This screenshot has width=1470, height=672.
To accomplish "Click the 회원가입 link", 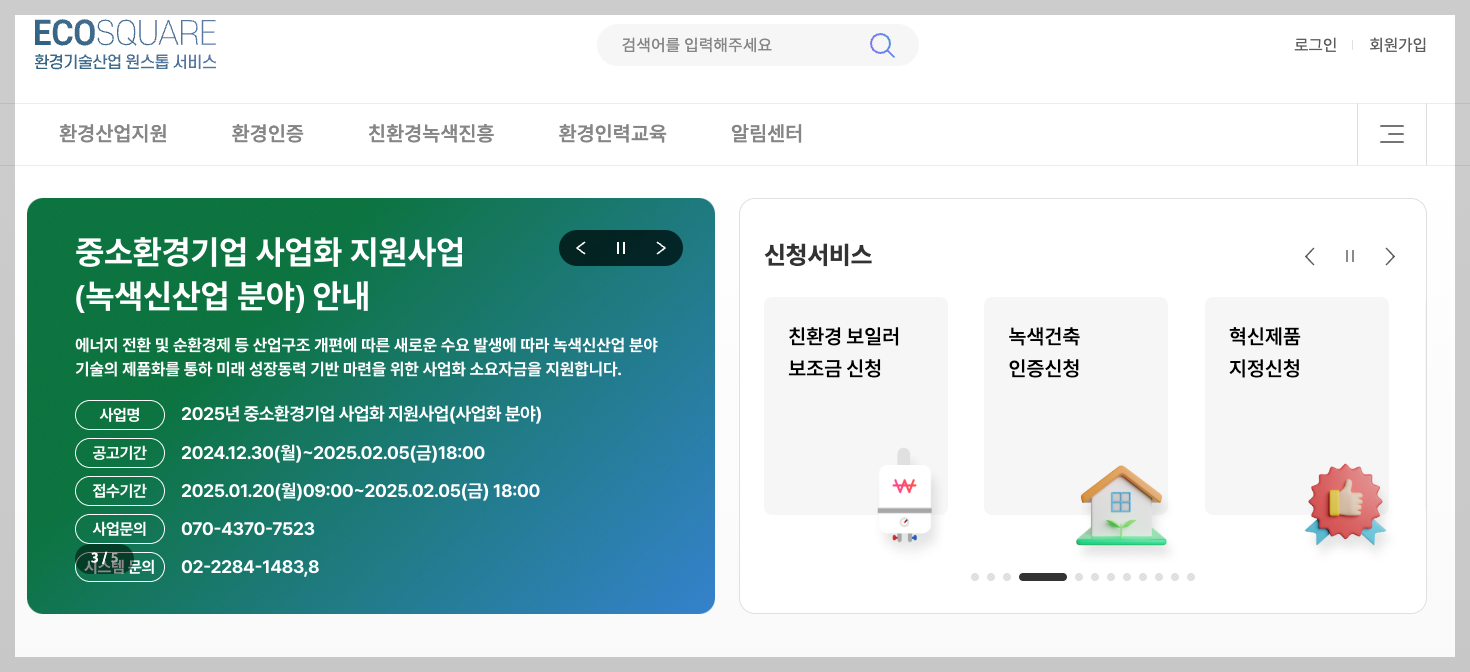I will click(x=1397, y=44).
